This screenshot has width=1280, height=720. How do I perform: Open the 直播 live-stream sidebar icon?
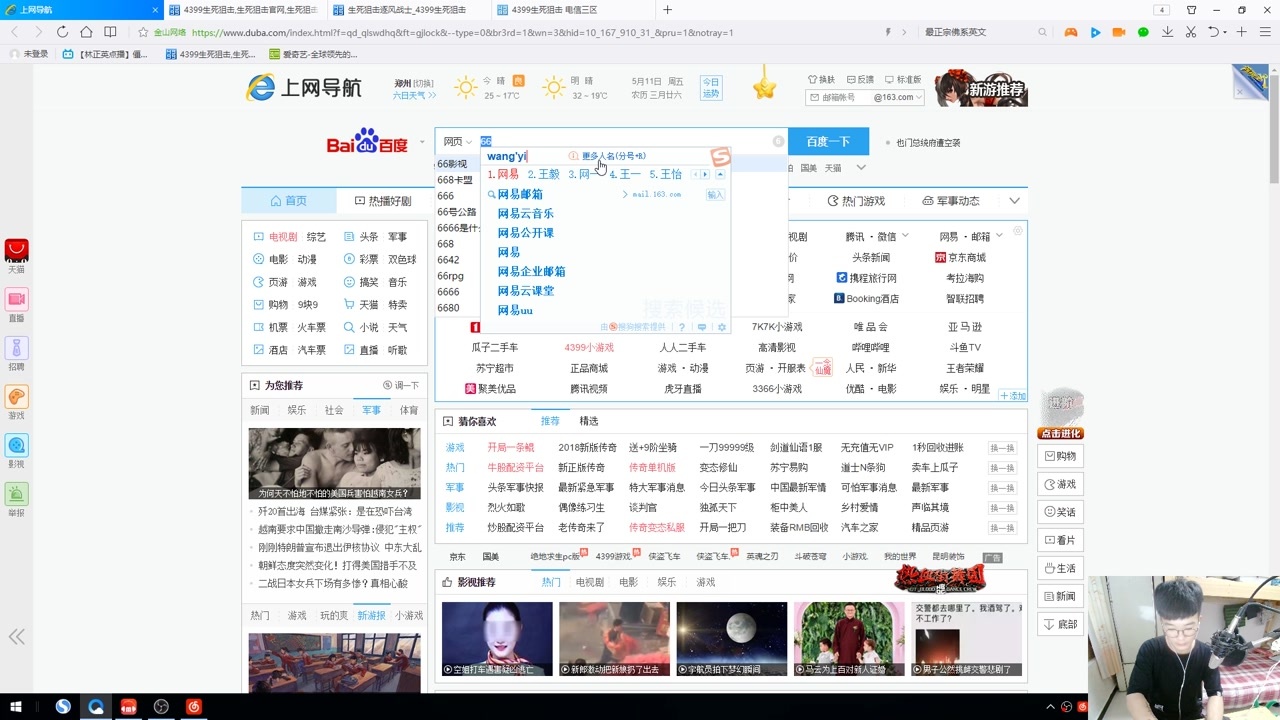click(x=16, y=300)
